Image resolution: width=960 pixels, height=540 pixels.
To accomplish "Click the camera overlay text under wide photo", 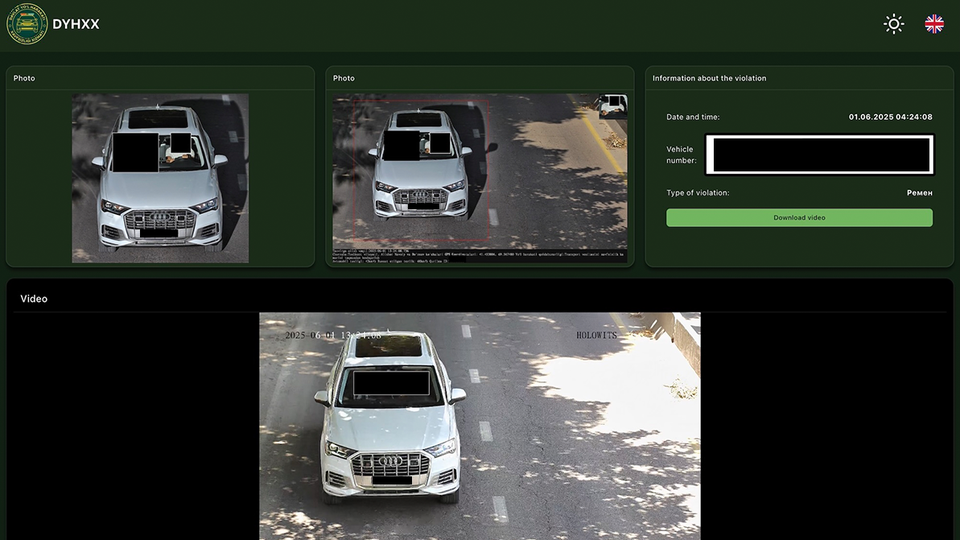I will tap(480, 255).
